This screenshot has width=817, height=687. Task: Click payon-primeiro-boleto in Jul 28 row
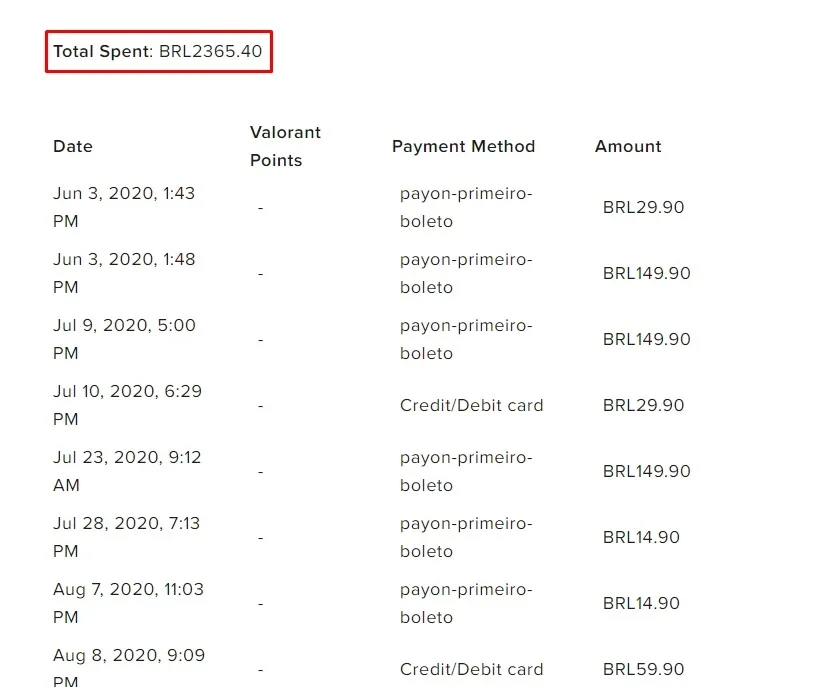coord(466,538)
